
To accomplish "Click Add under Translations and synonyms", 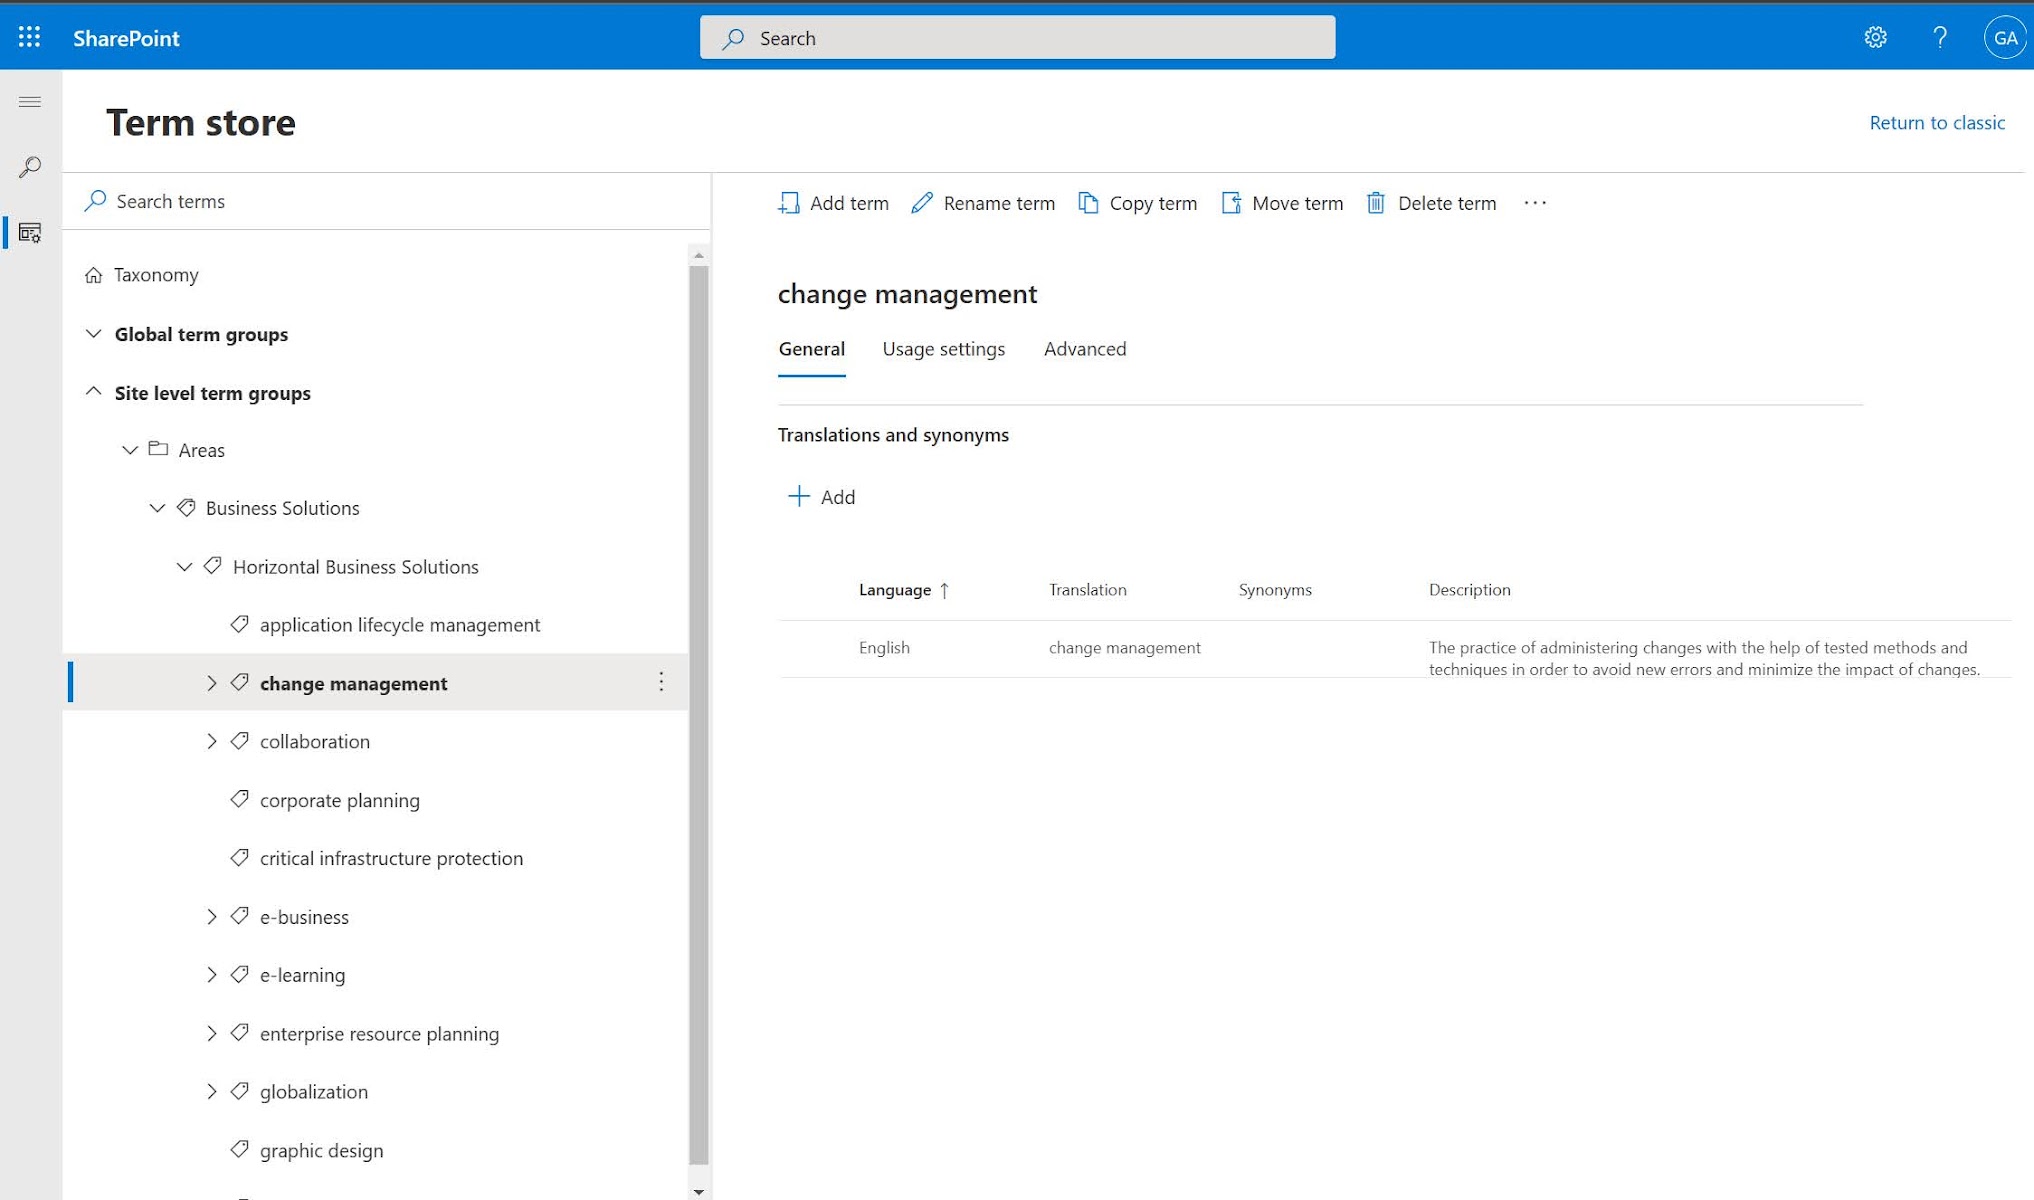I will 821,497.
